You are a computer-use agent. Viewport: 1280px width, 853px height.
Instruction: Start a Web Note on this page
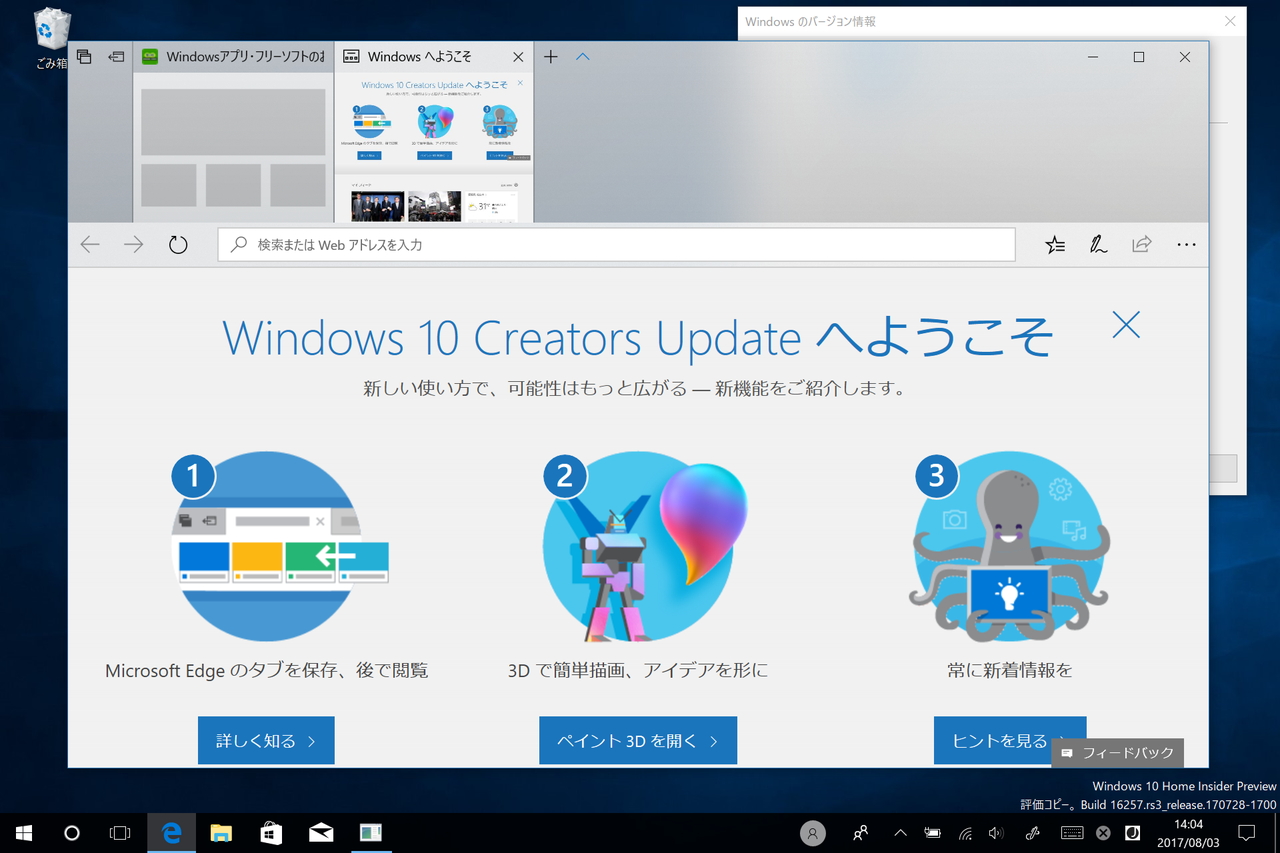[1098, 244]
